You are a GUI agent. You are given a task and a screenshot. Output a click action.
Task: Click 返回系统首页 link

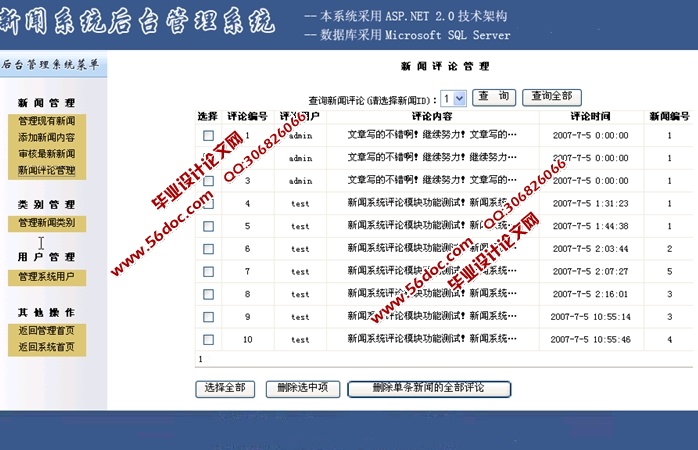pyautogui.click(x=46, y=348)
